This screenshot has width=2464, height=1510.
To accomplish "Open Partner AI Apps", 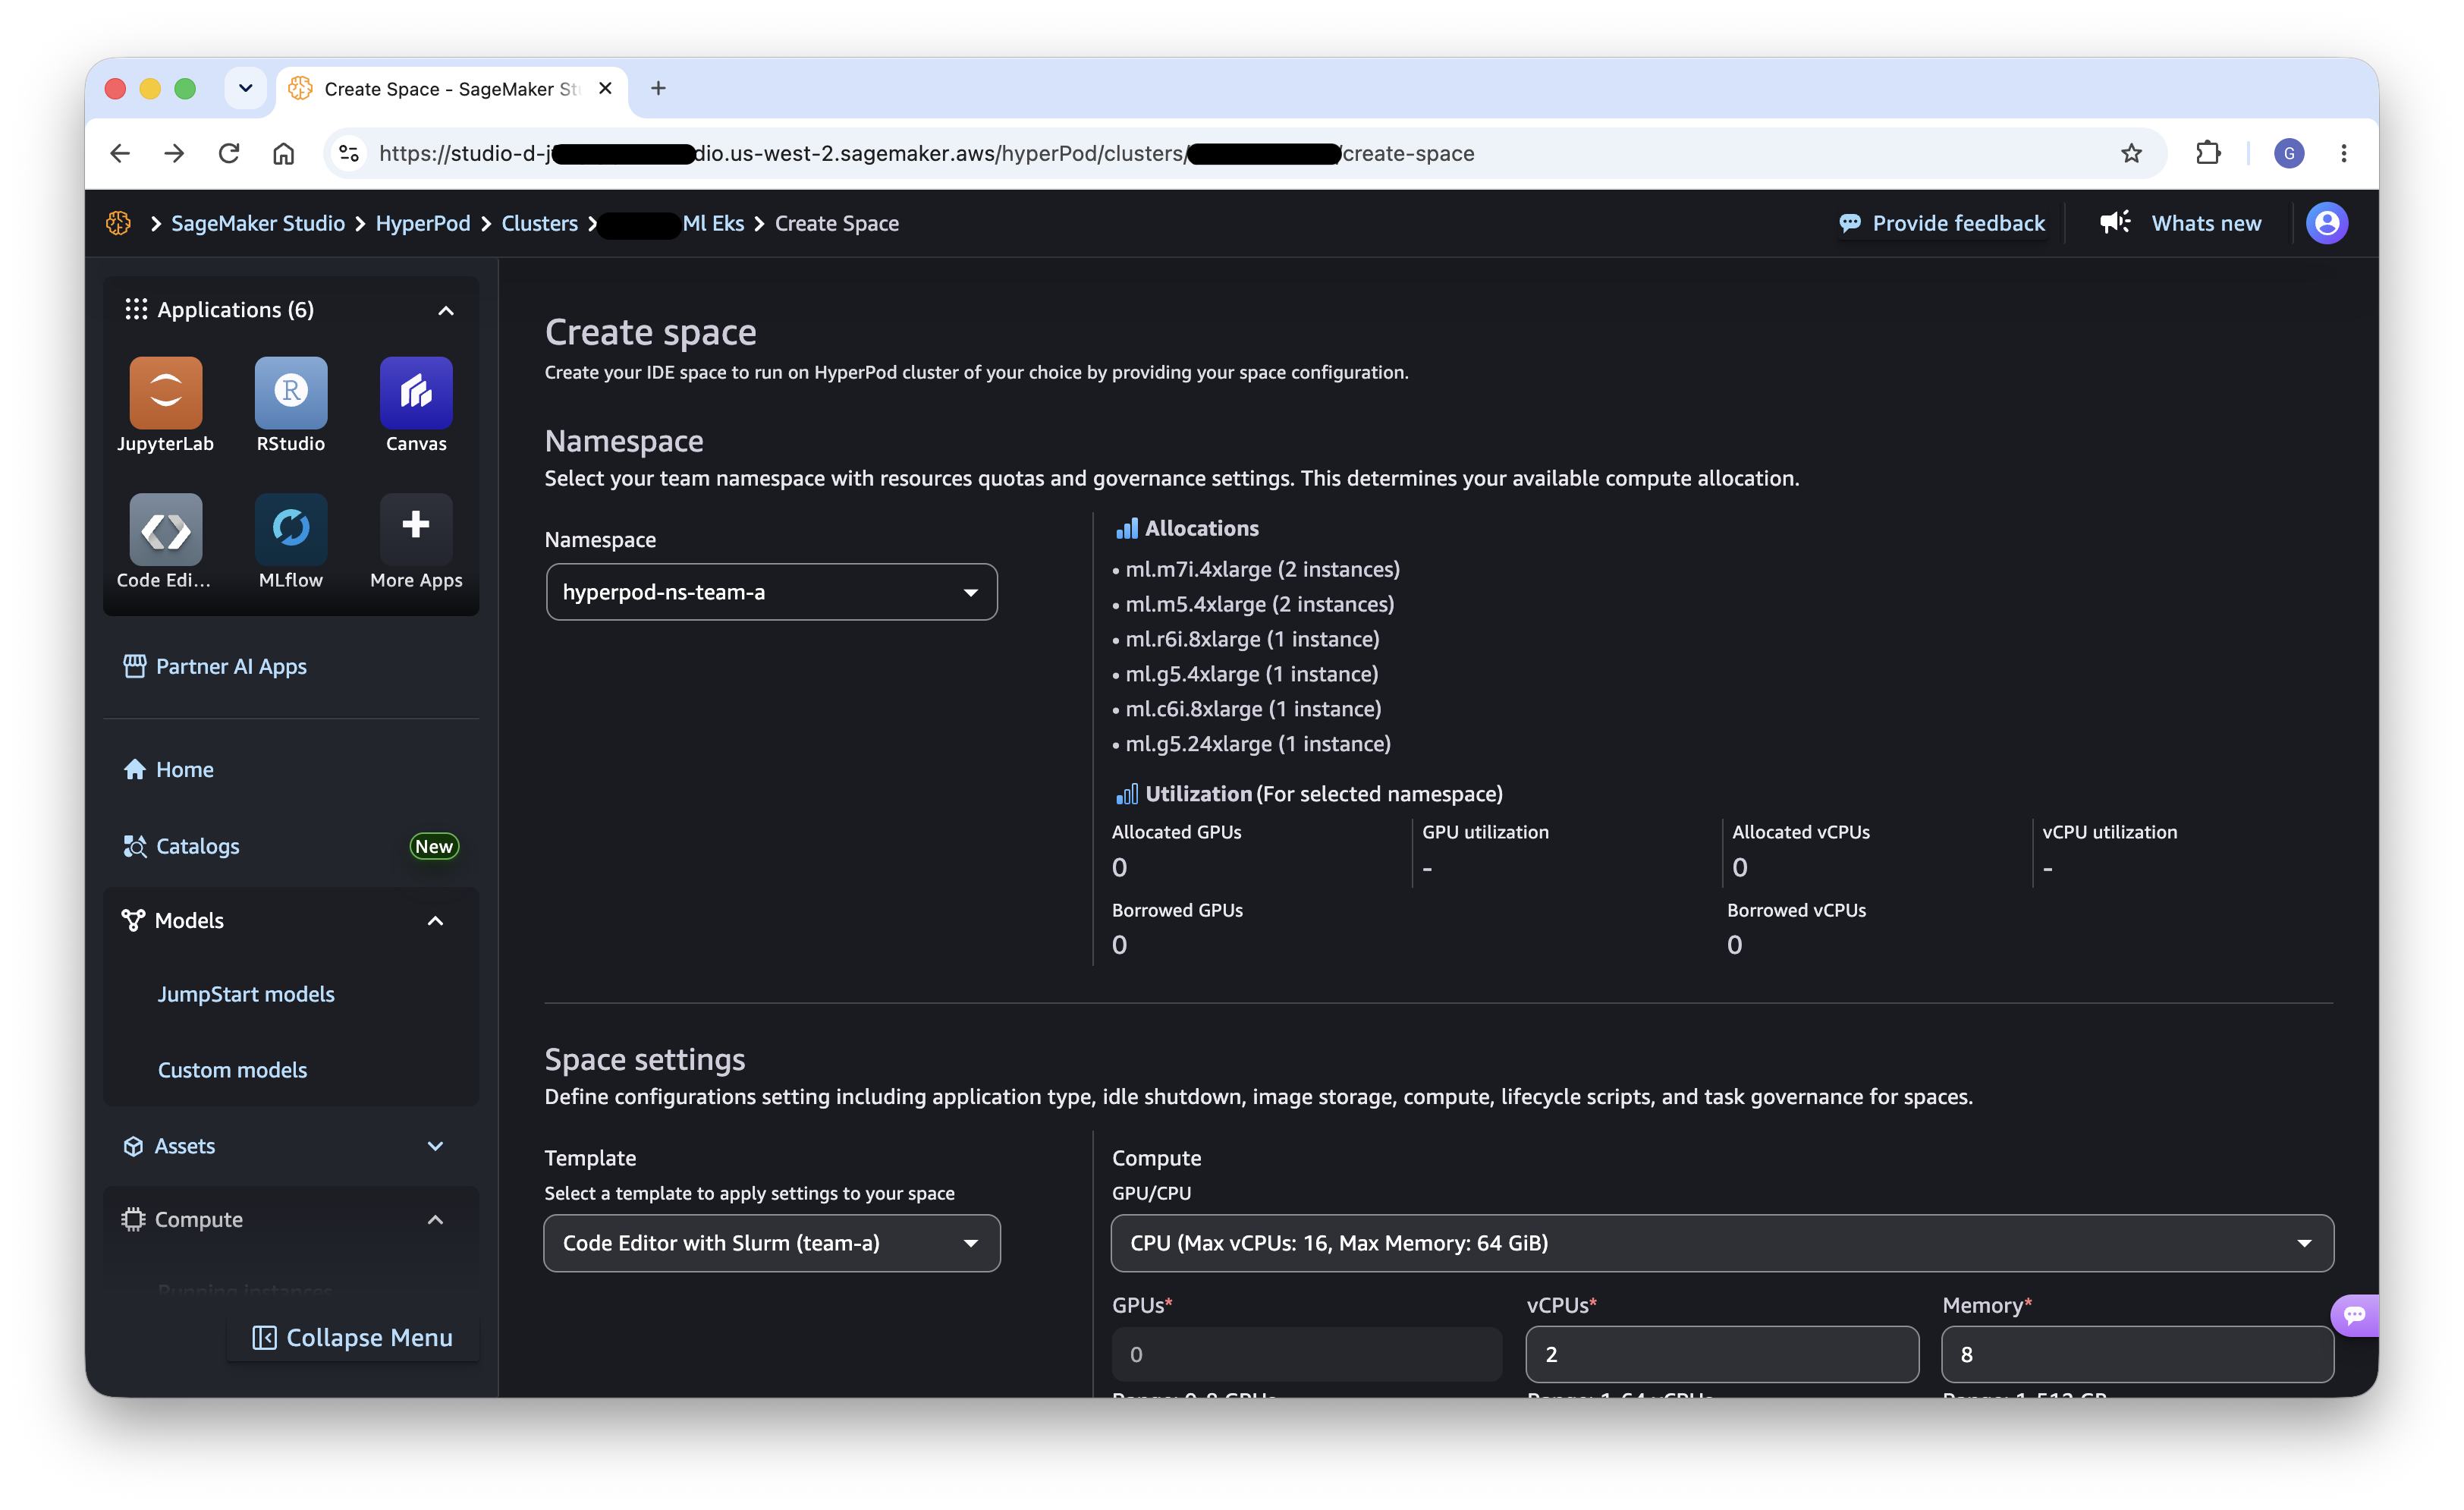I will click(x=215, y=666).
